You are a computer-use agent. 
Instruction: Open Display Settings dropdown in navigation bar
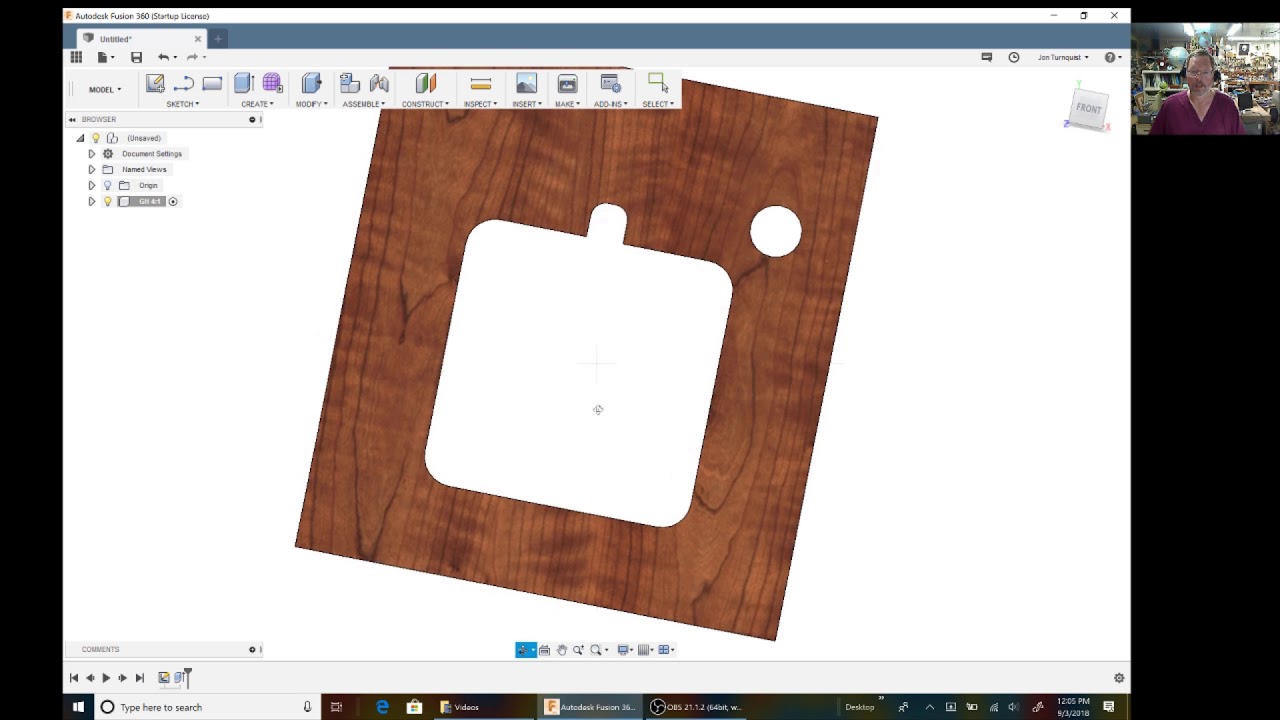pyautogui.click(x=625, y=650)
